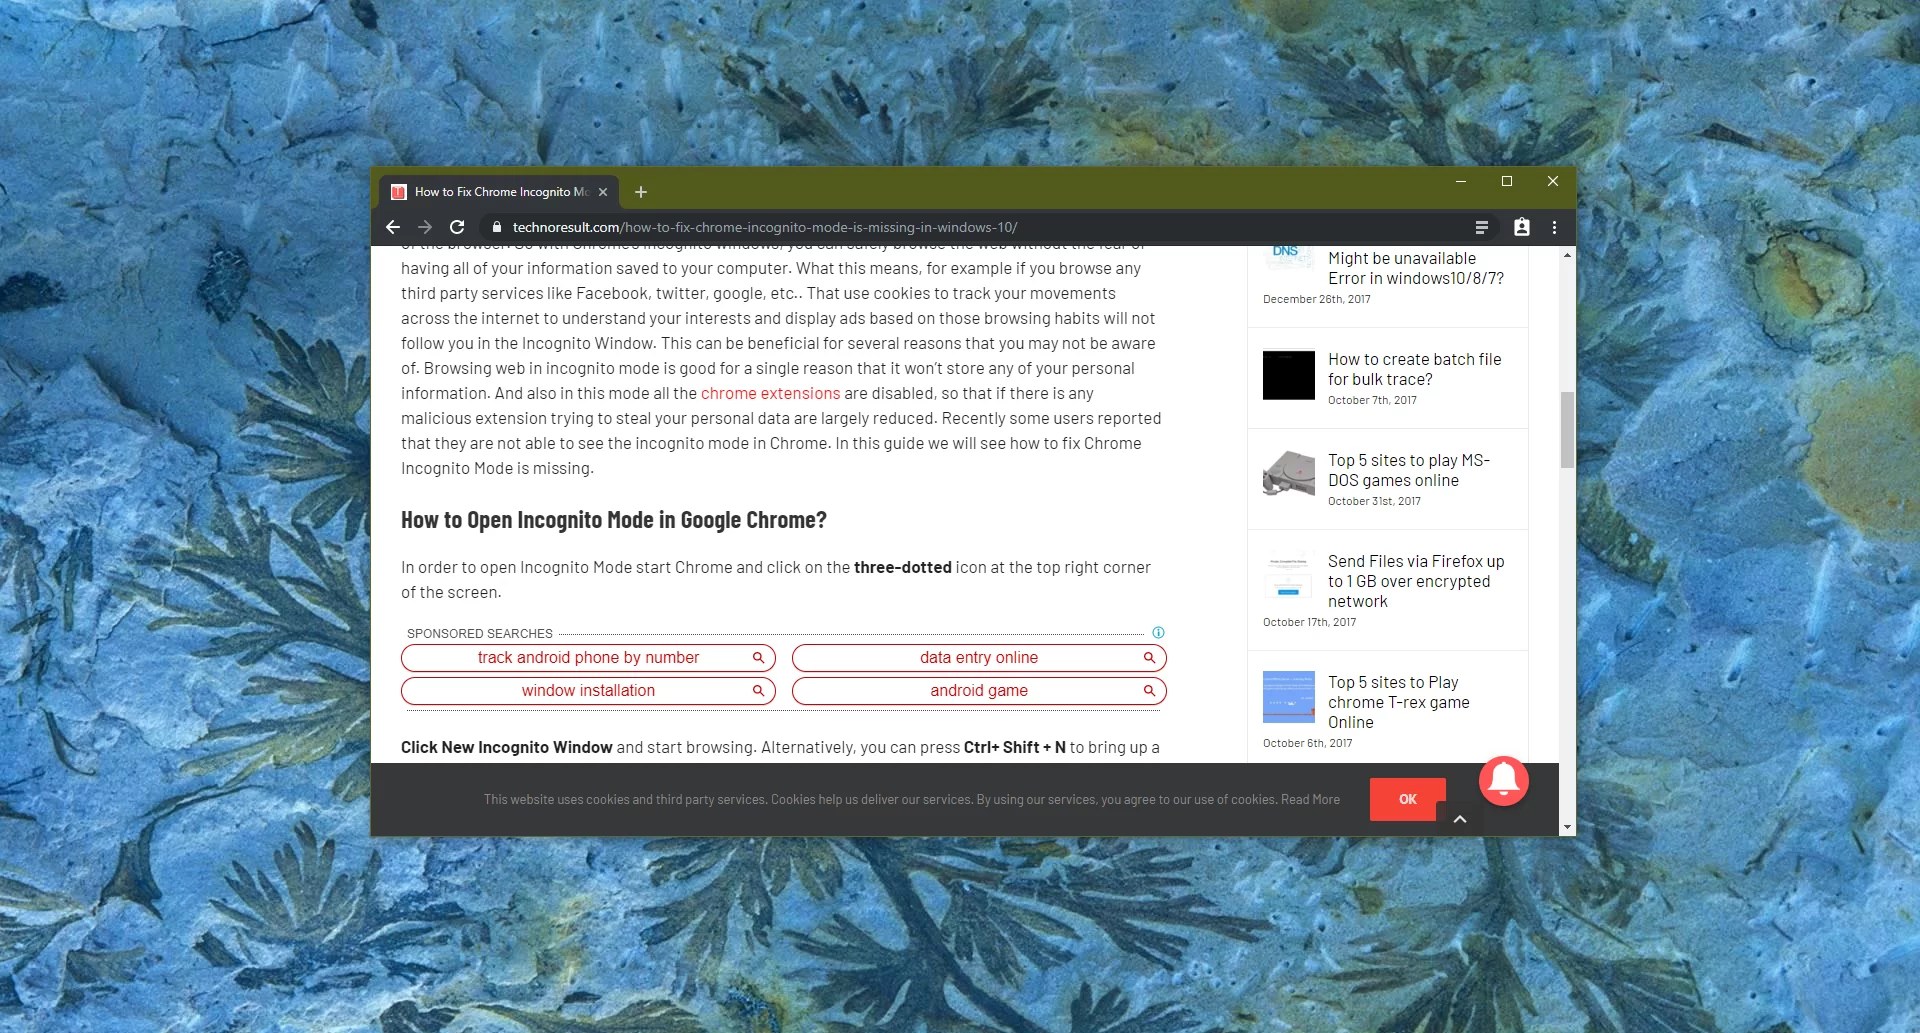Click the forward navigation arrow
This screenshot has height=1033, width=1920.
point(425,227)
